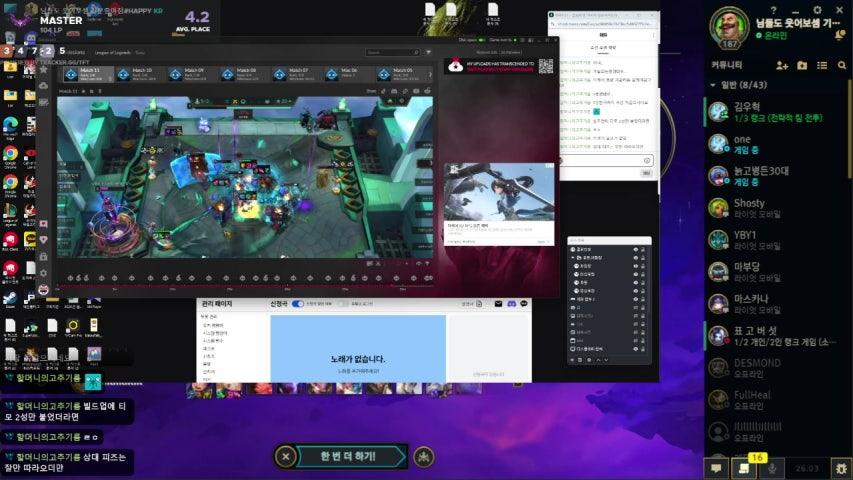Click the anime ad thumbnail in replay app
Viewport: 853px width, 480px height.
(499, 192)
